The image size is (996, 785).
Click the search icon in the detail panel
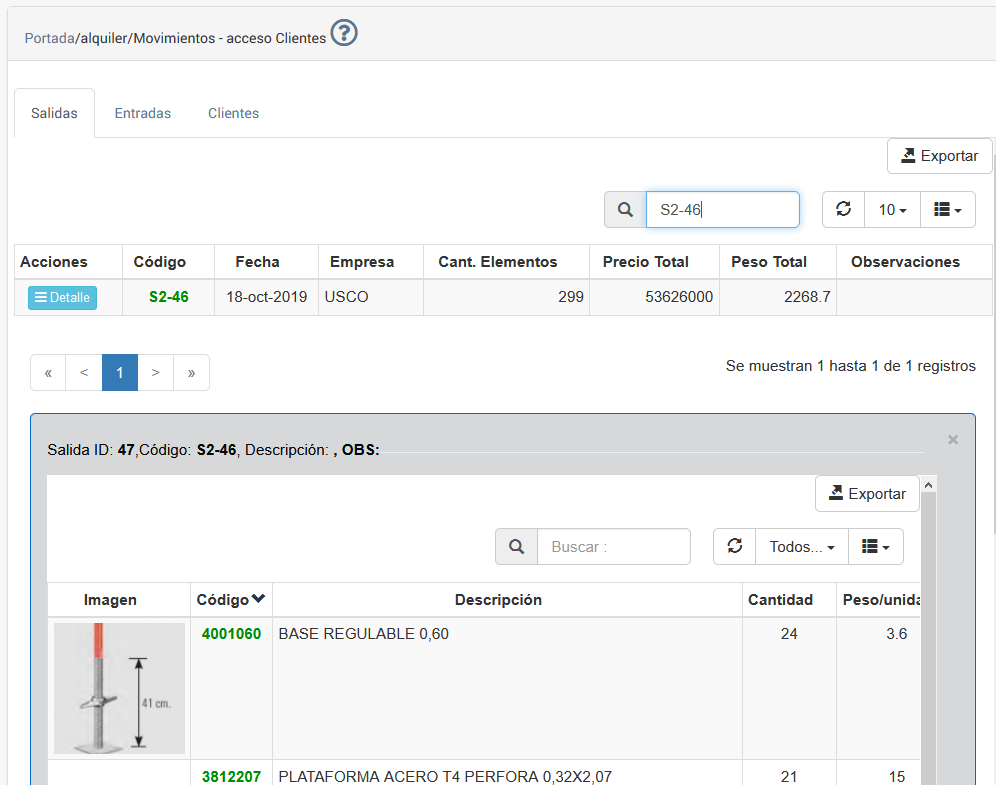pyautogui.click(x=516, y=547)
